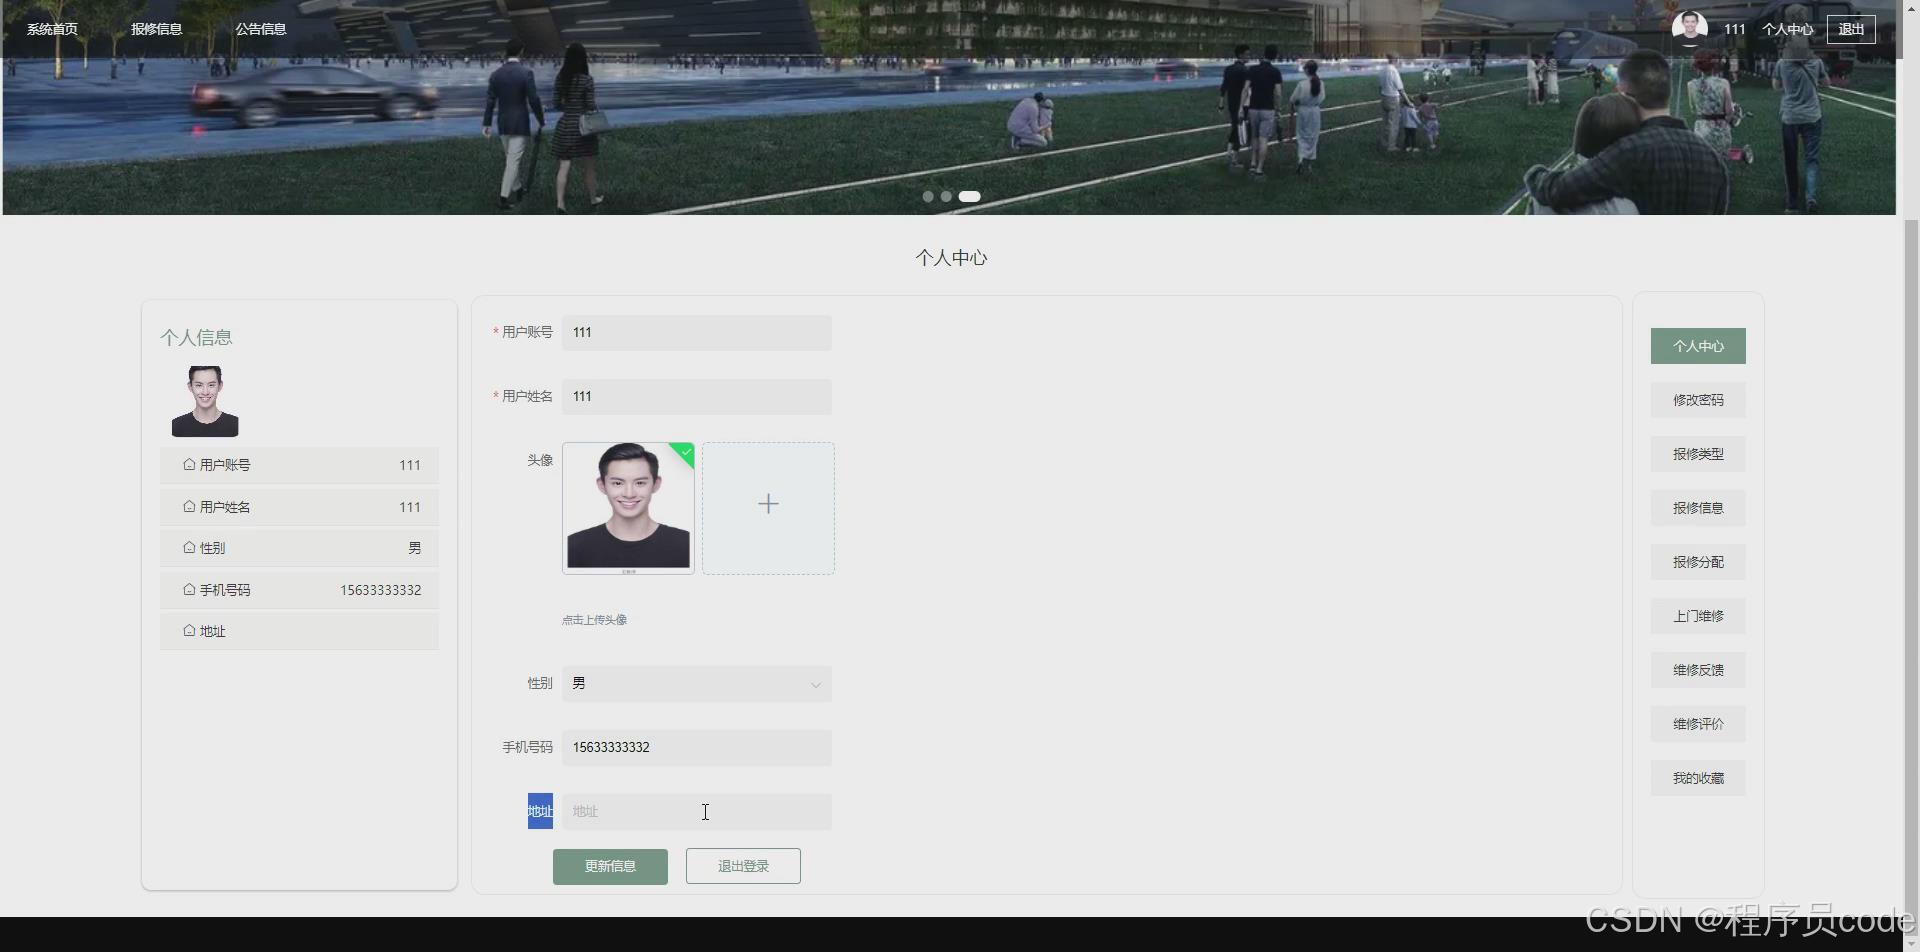
Task: Select 个人中心 in the right side menu
Action: click(1698, 346)
